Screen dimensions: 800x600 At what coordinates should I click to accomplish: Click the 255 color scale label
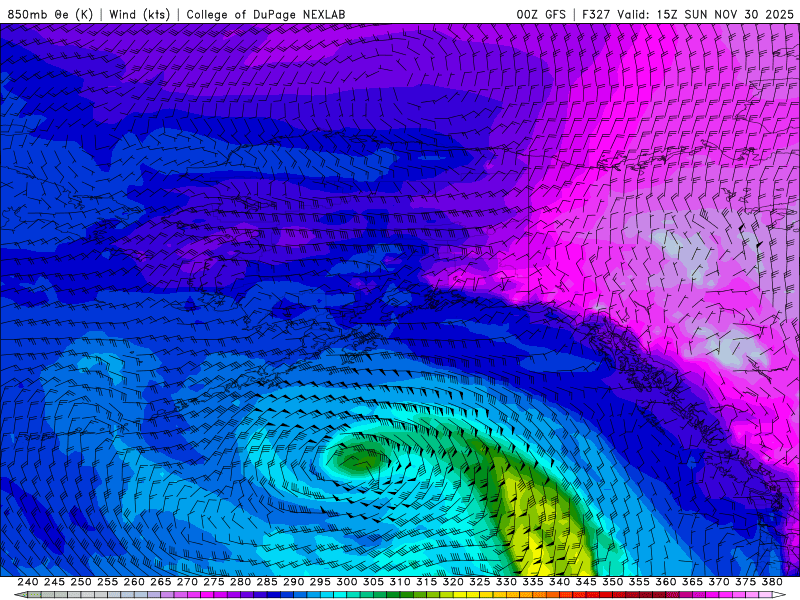point(107,582)
